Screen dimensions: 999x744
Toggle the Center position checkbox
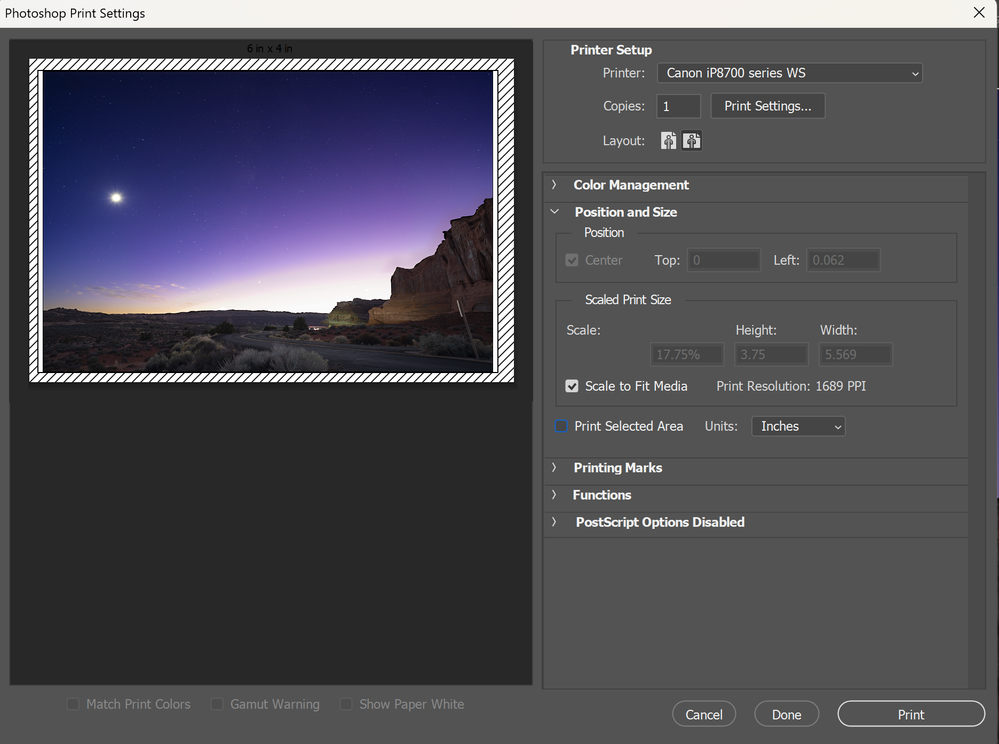point(572,260)
